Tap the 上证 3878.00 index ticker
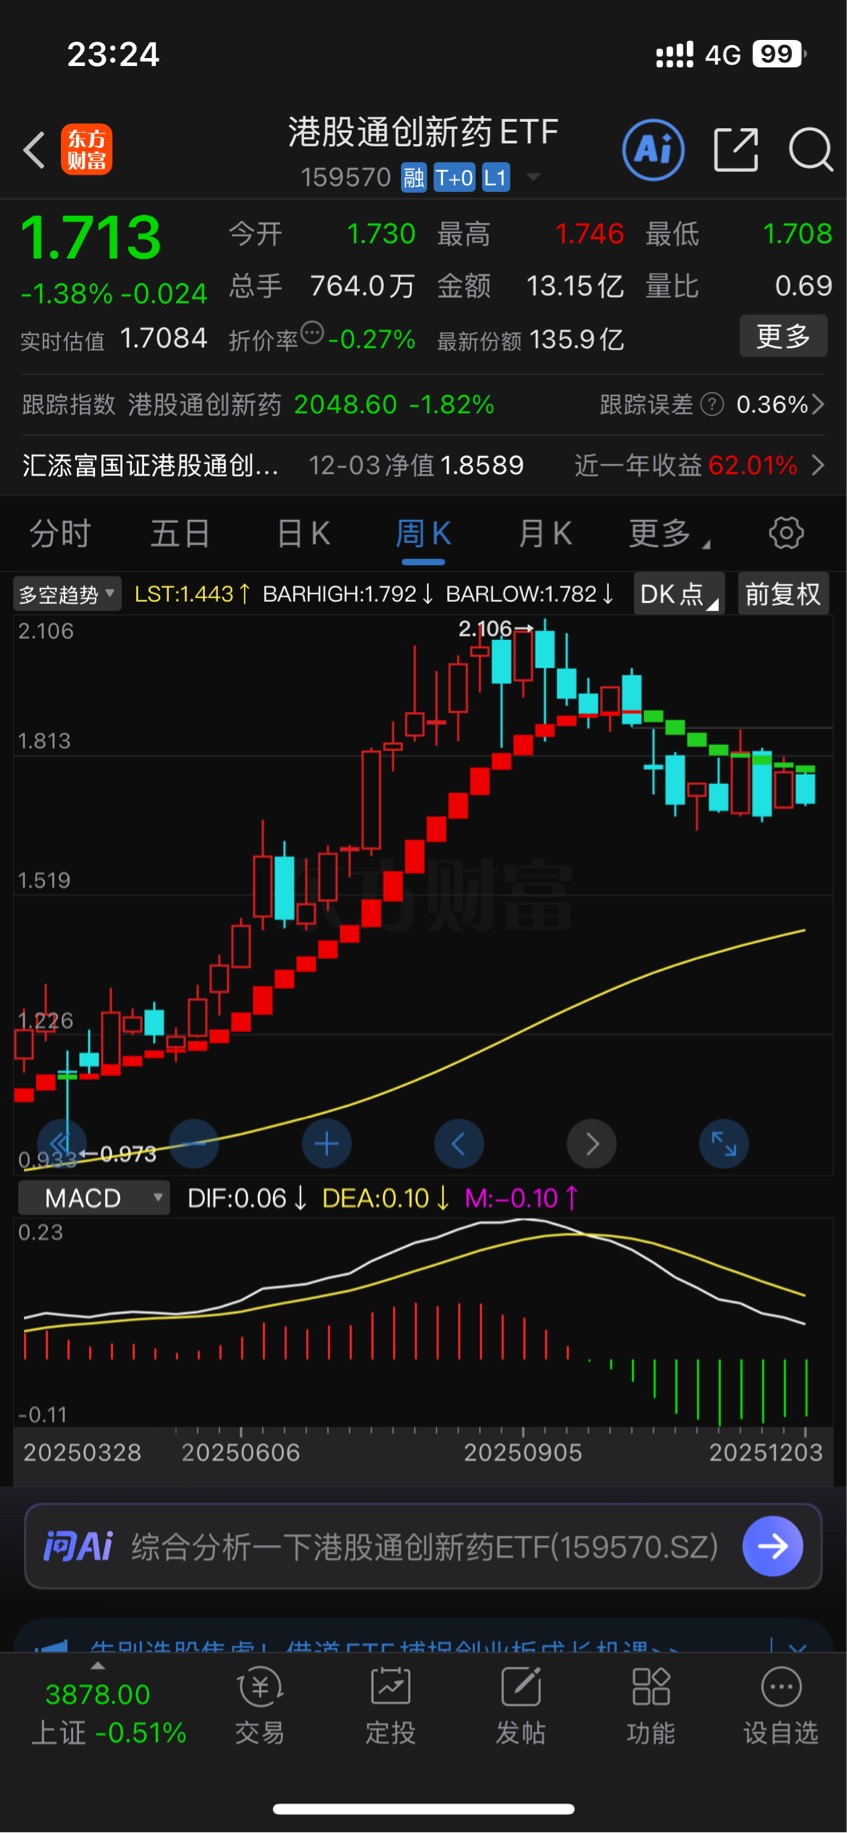Screen dimensions: 847x1833 click(x=108, y=1712)
